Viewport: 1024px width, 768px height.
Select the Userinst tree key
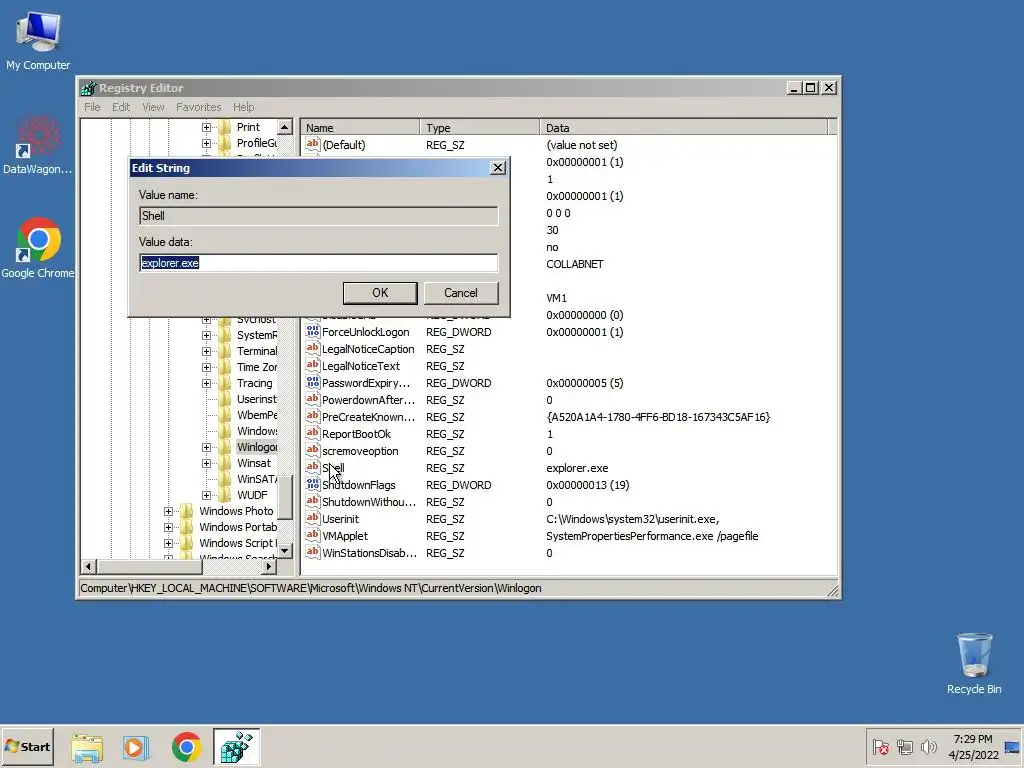[257, 399]
